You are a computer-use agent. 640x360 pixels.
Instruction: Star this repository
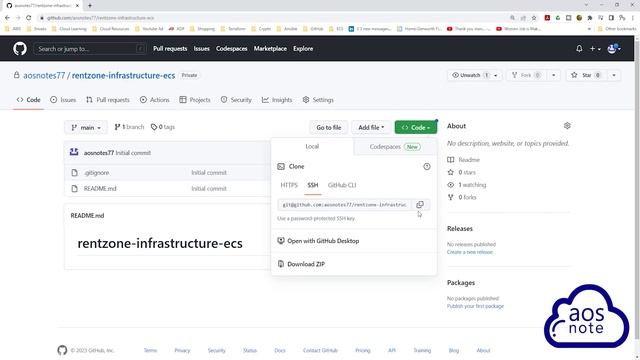pyautogui.click(x=586, y=76)
